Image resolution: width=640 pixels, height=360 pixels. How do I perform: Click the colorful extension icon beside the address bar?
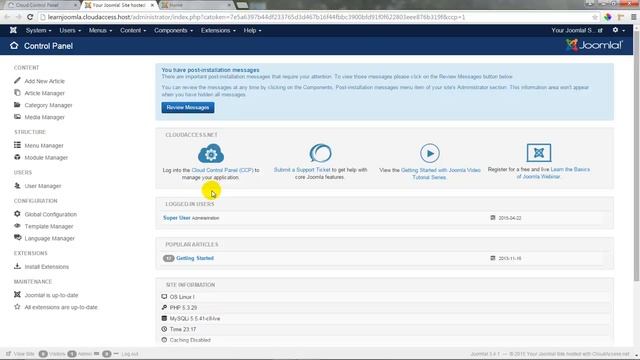pyautogui.click(x=608, y=17)
